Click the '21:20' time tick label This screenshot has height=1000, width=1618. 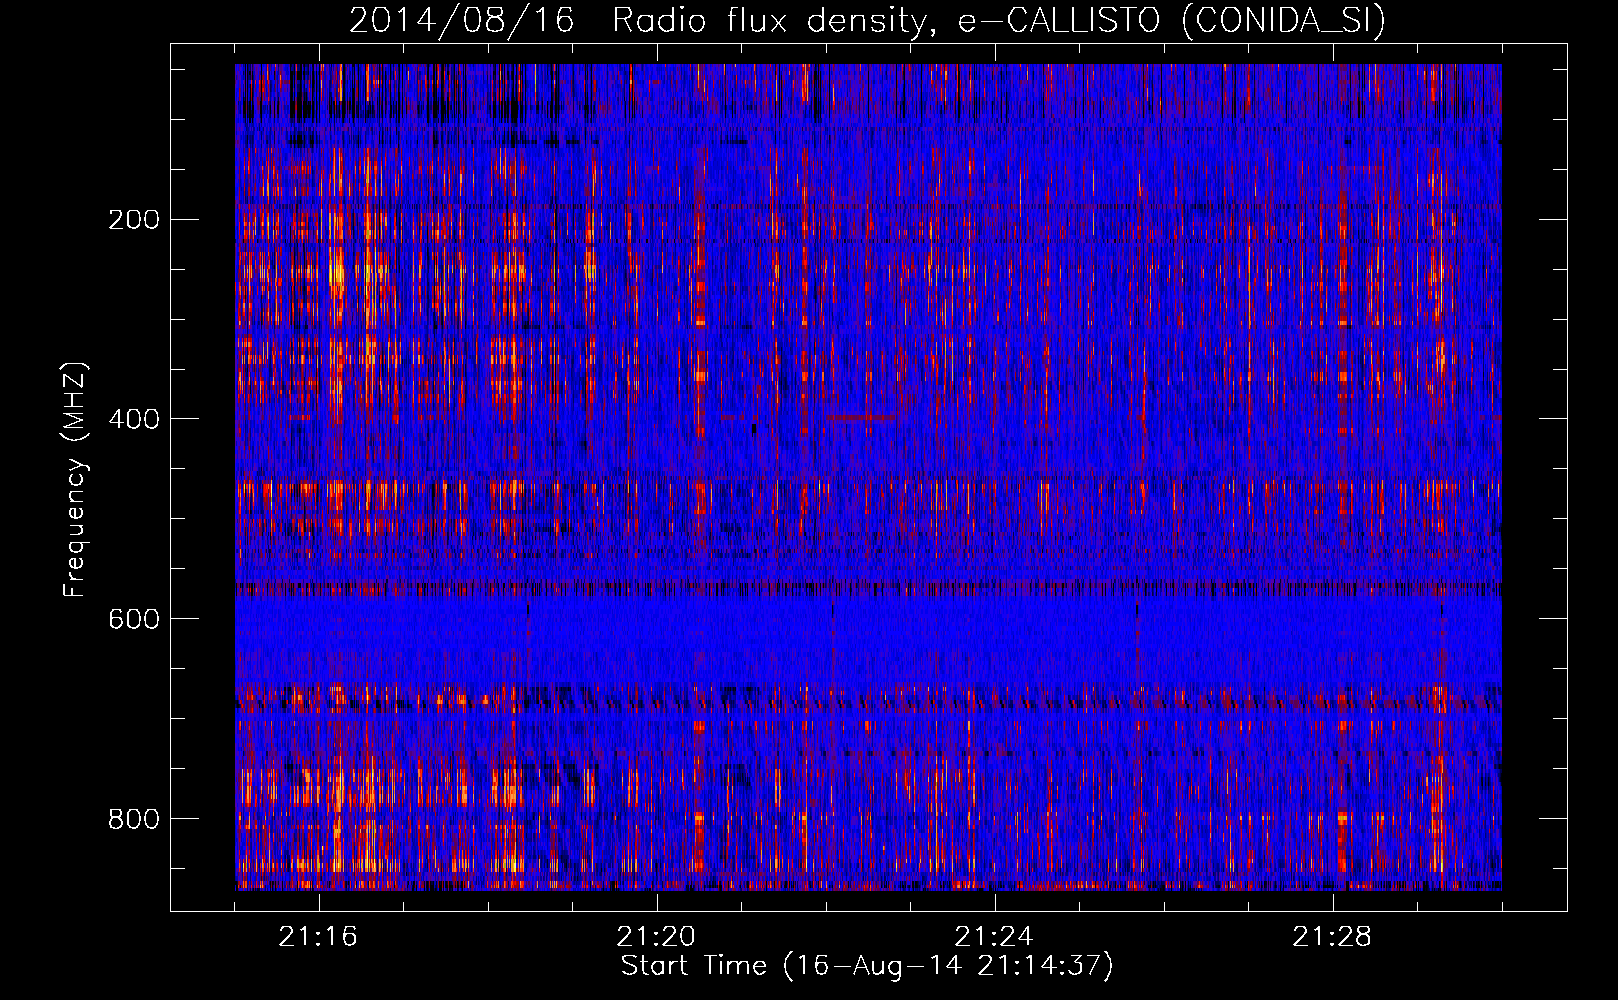click(x=656, y=937)
